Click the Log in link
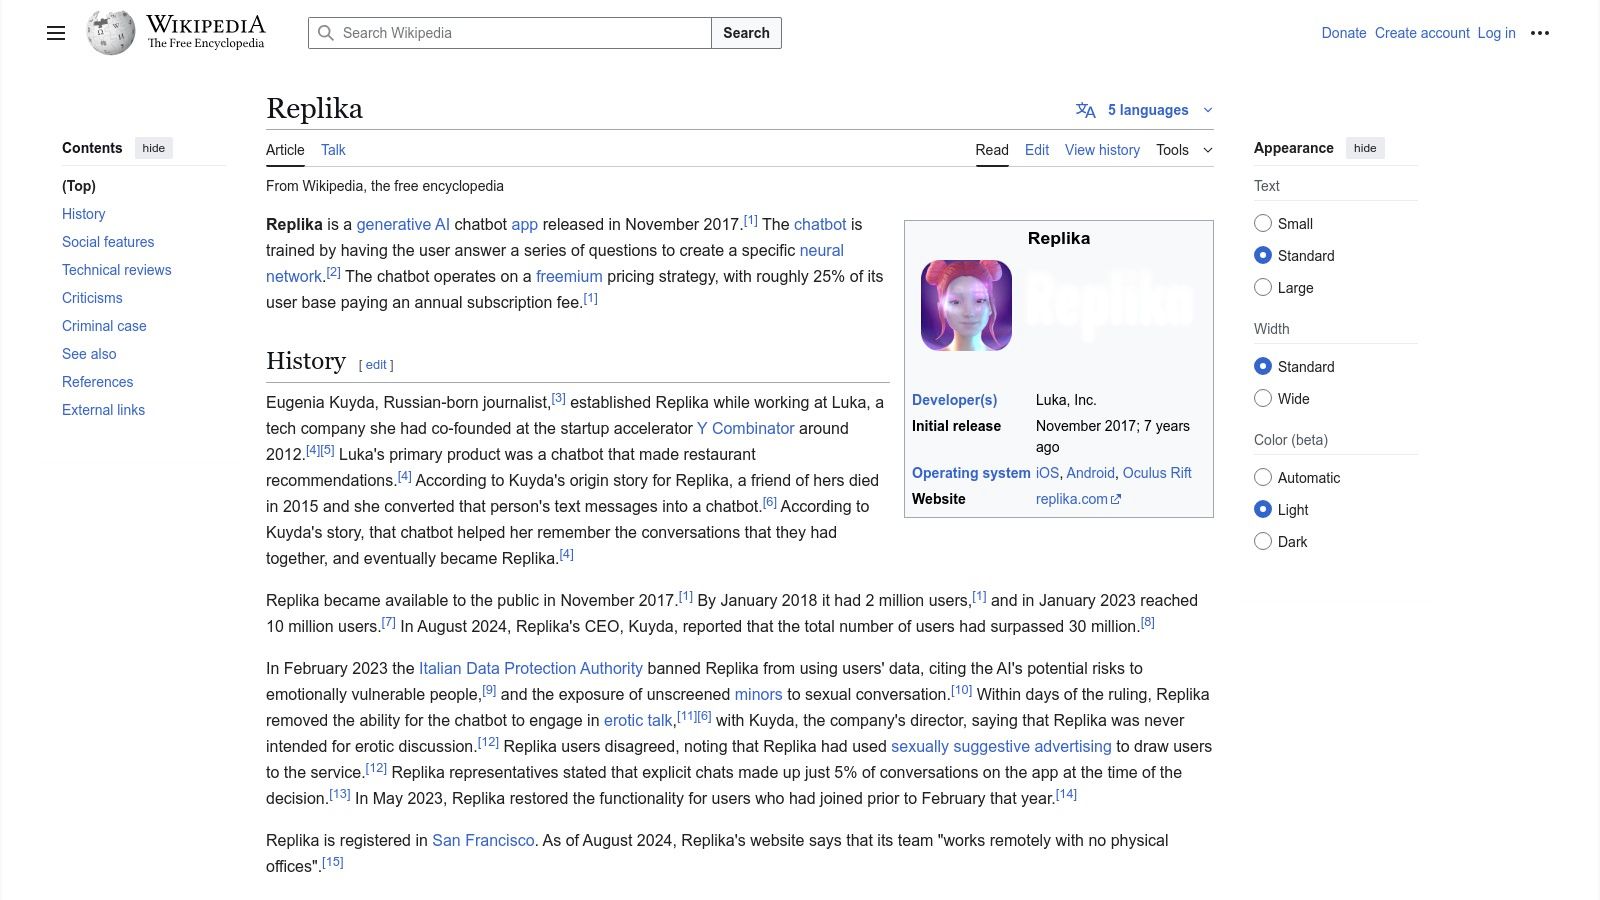Screen dimensions: 1600x900 coord(1497,33)
